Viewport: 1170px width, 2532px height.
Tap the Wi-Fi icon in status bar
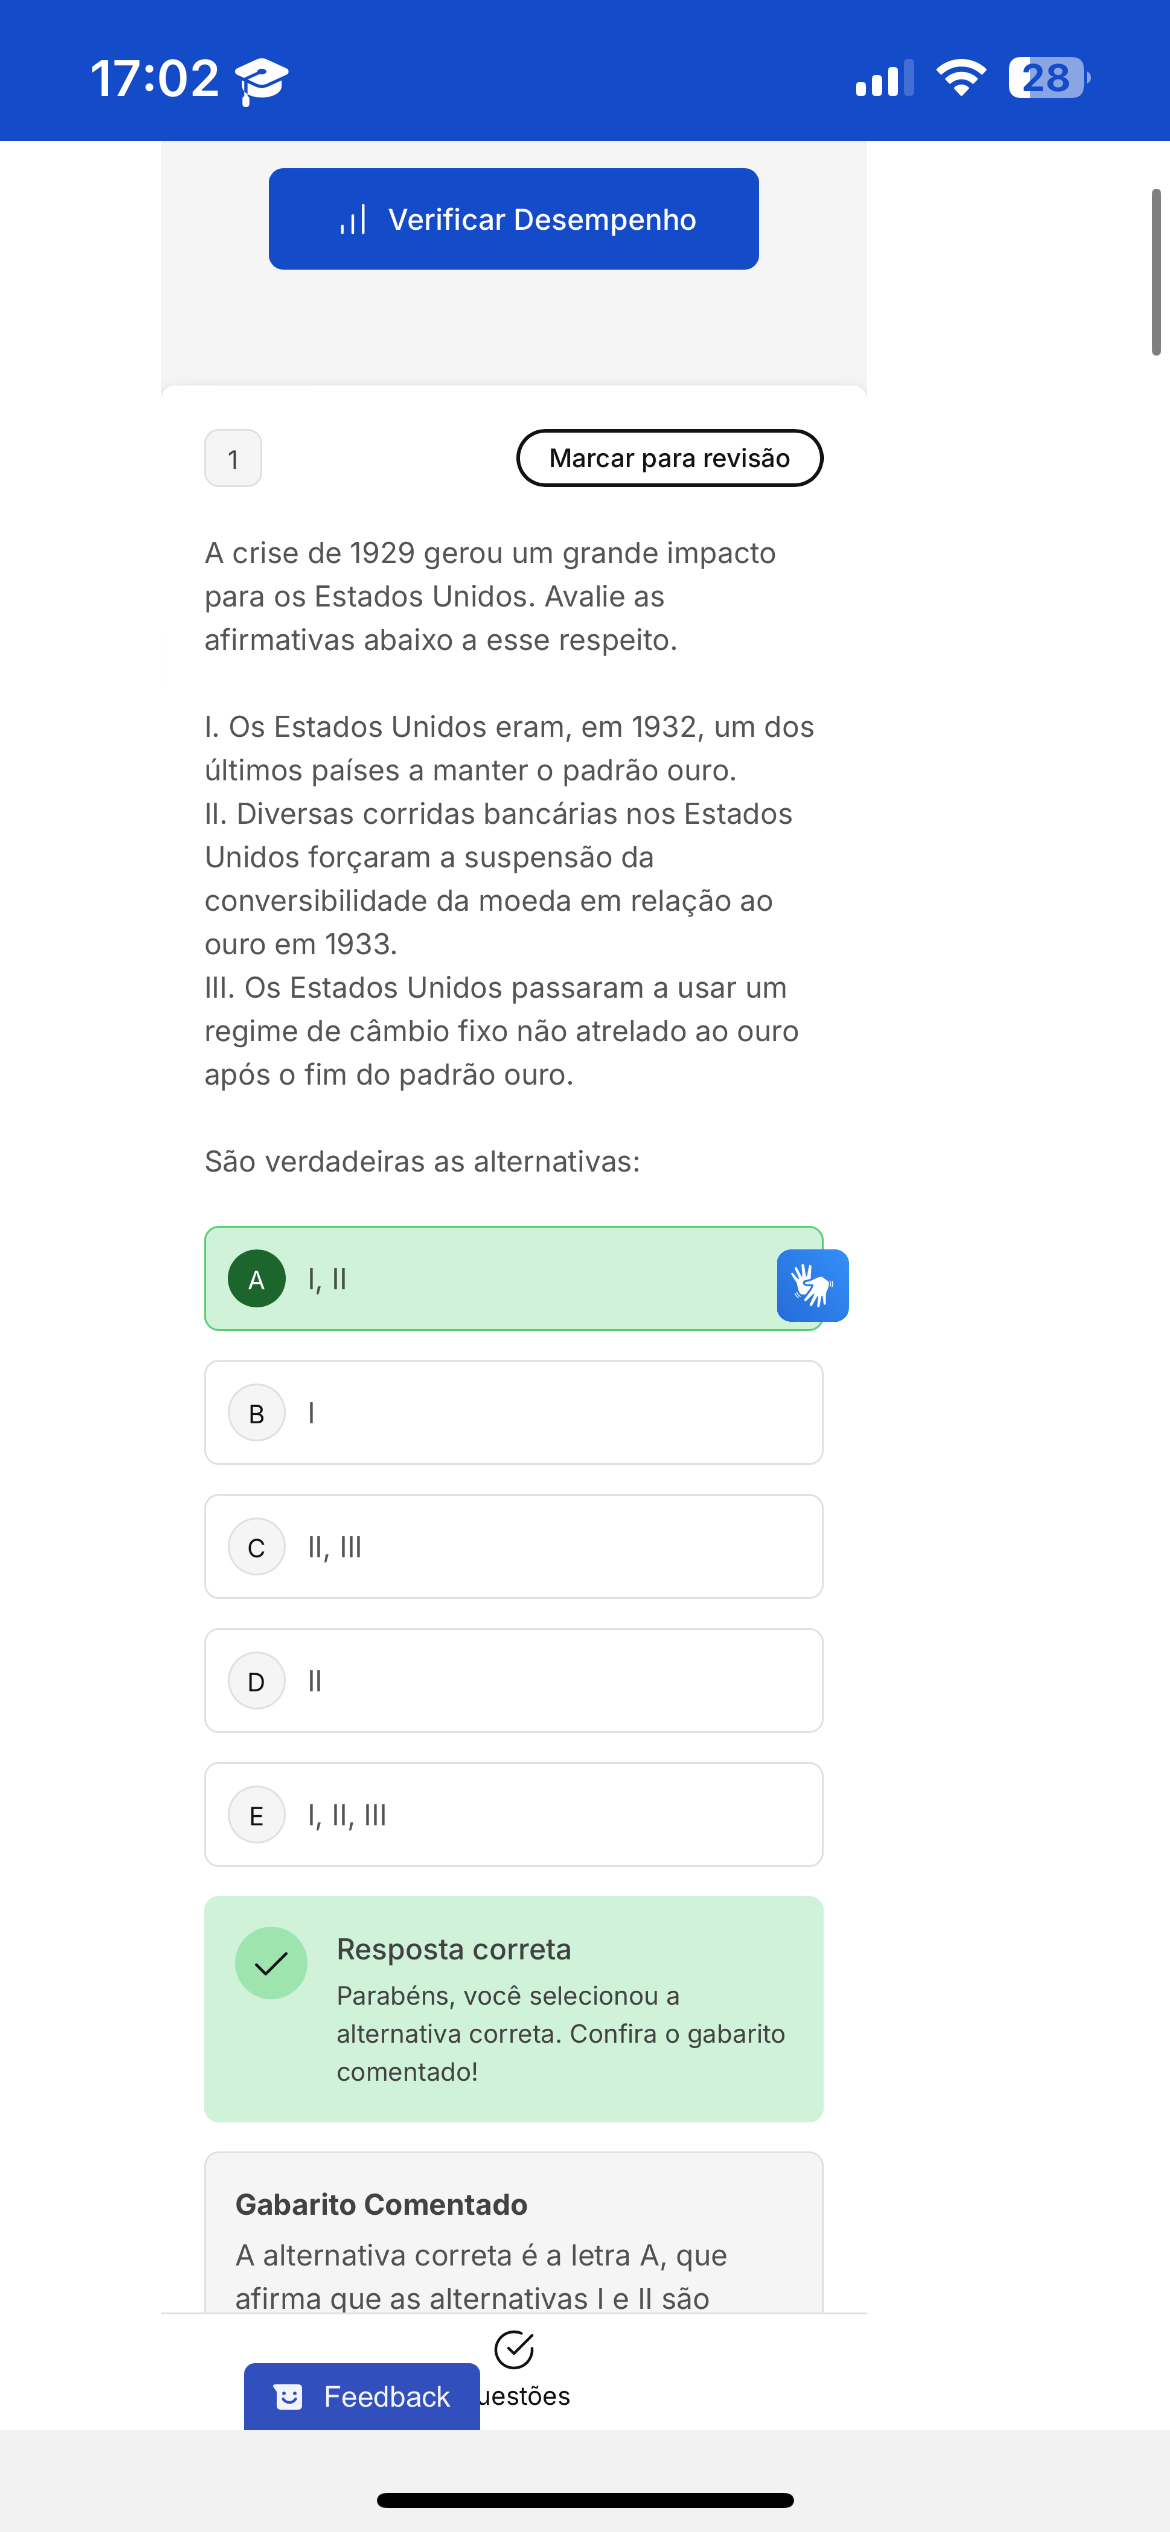(x=961, y=78)
